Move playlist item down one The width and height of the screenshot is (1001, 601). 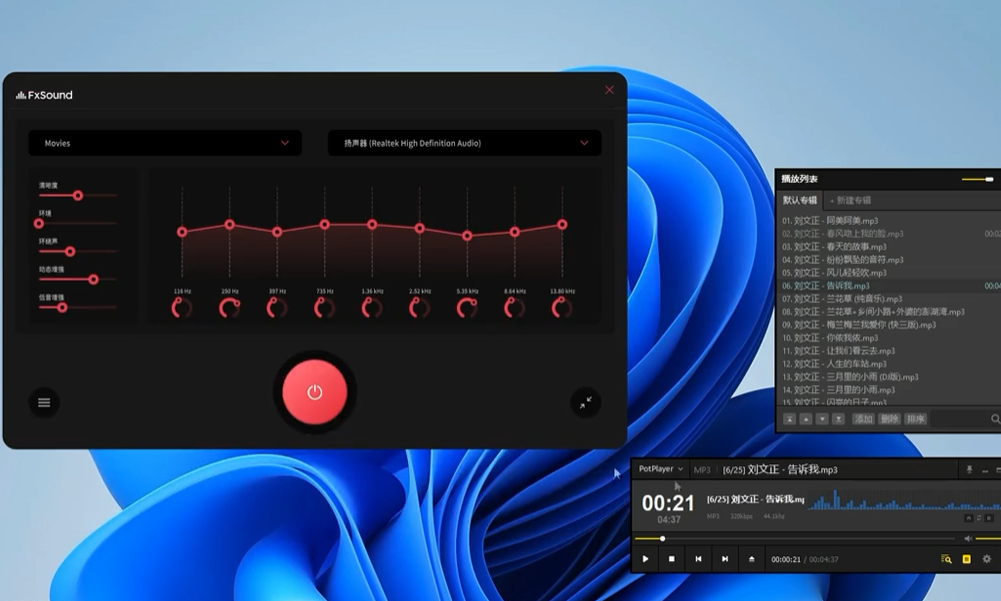pos(822,419)
